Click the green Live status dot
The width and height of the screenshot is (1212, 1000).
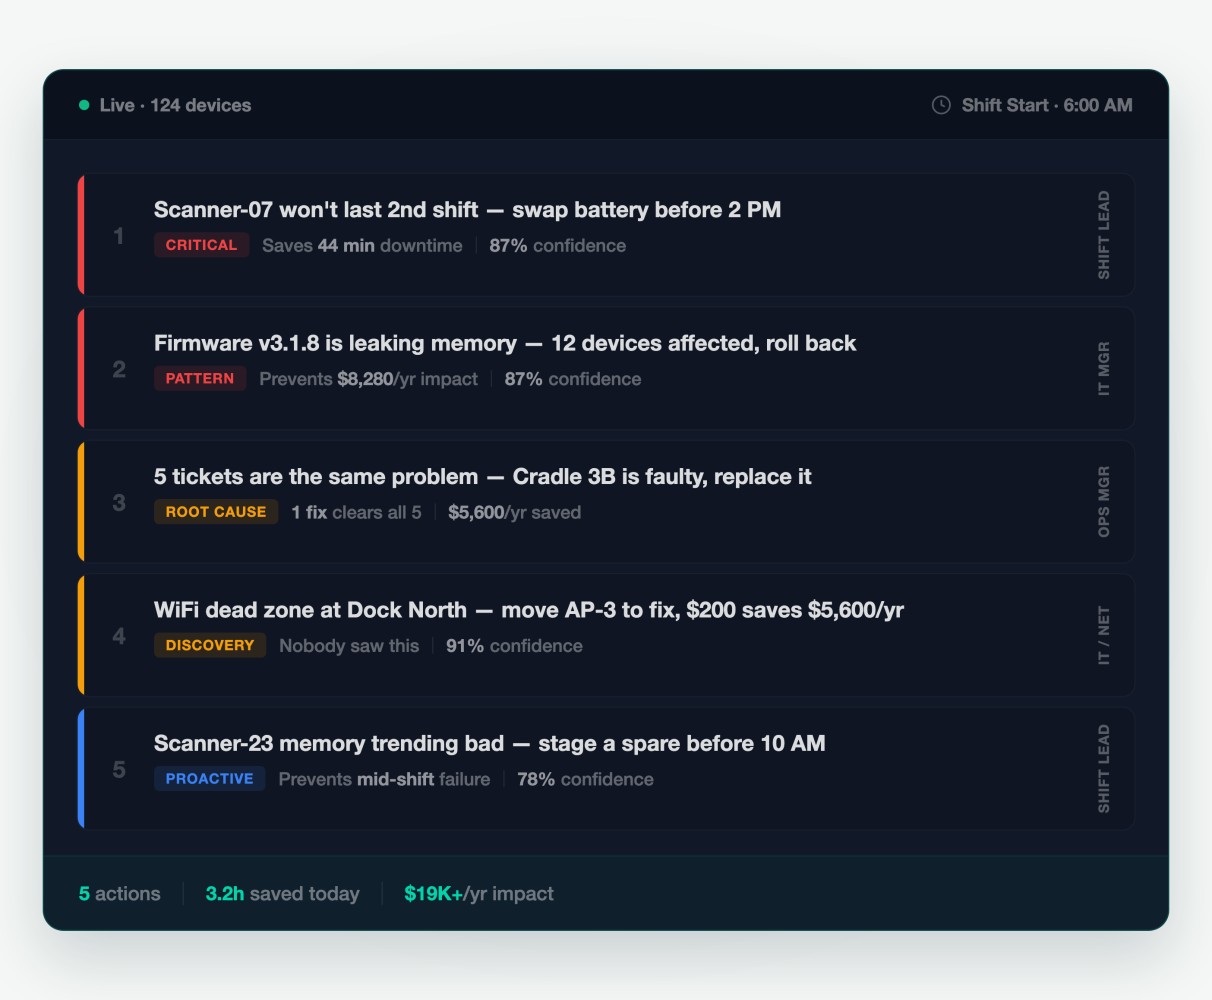click(84, 105)
